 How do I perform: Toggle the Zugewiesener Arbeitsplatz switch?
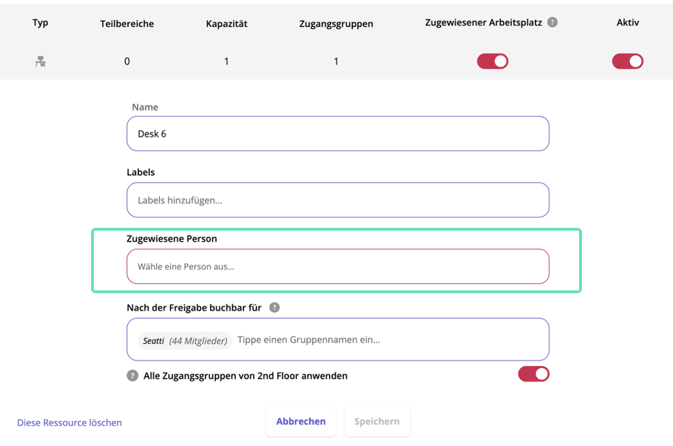click(492, 61)
